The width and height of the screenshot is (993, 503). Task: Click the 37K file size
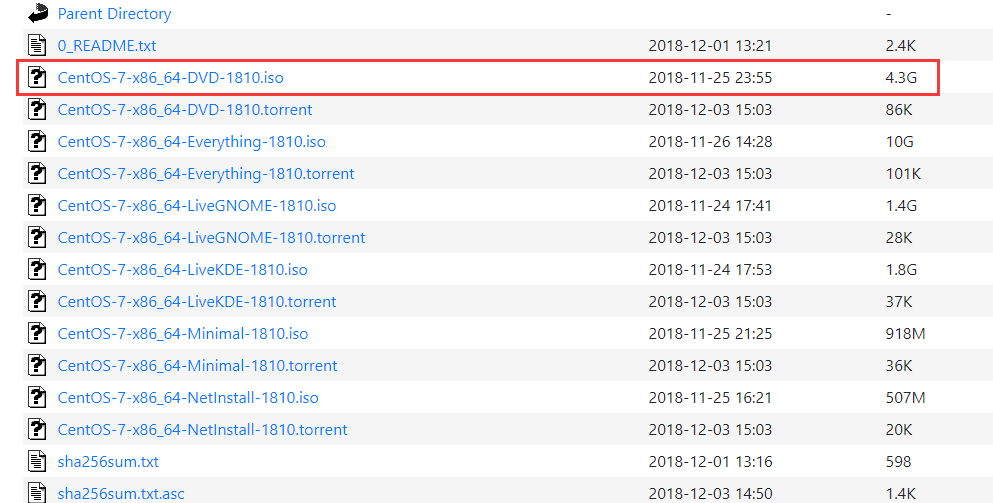pos(899,302)
